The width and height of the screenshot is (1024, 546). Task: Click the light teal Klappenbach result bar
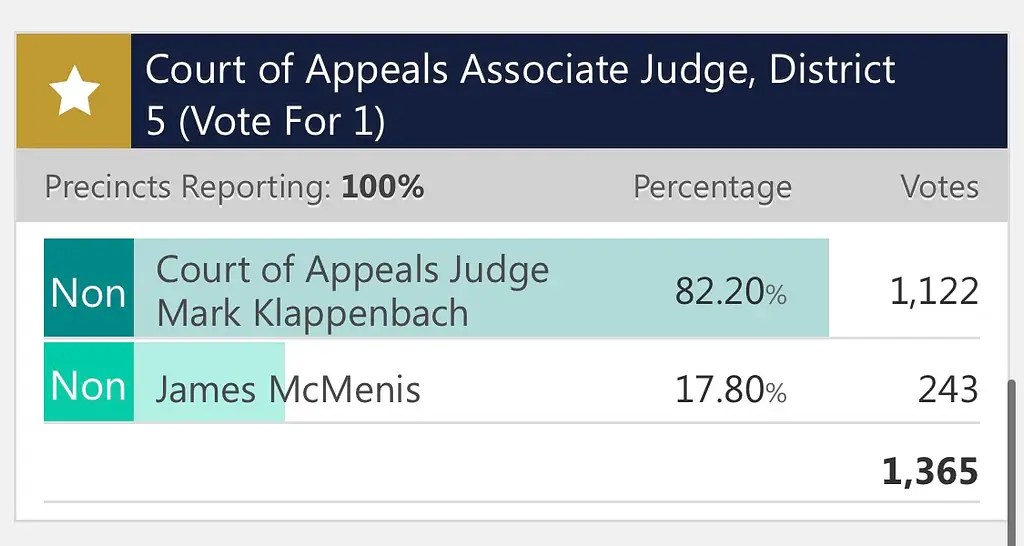[x=481, y=288]
